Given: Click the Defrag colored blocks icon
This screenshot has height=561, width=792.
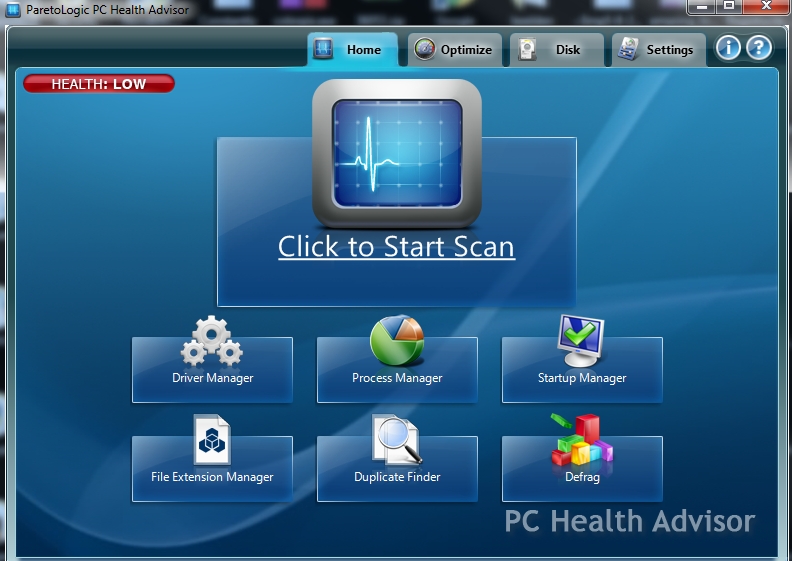Looking at the screenshot, I should [x=581, y=440].
